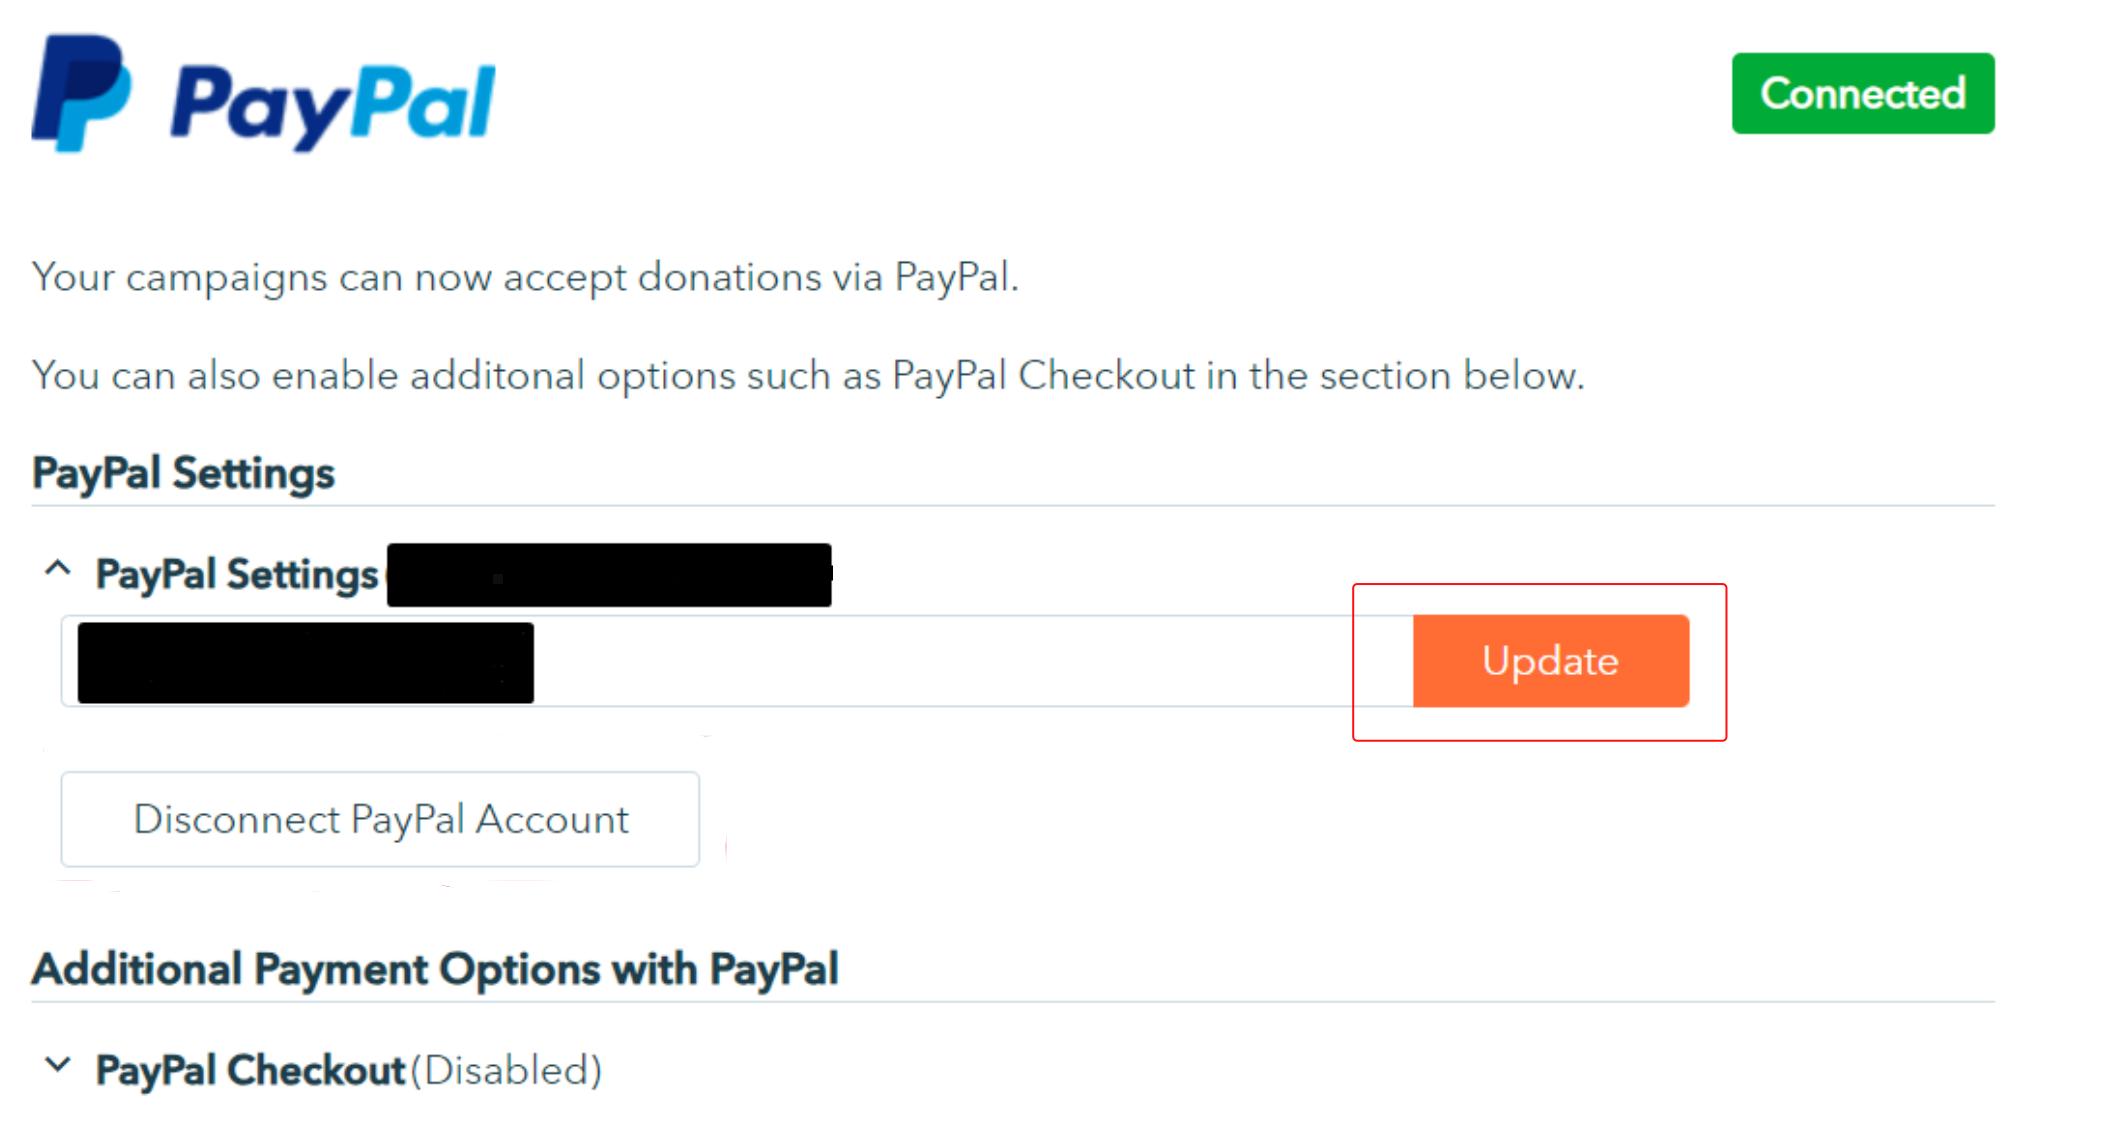Click the redacted text inside the account field

pos(305,663)
